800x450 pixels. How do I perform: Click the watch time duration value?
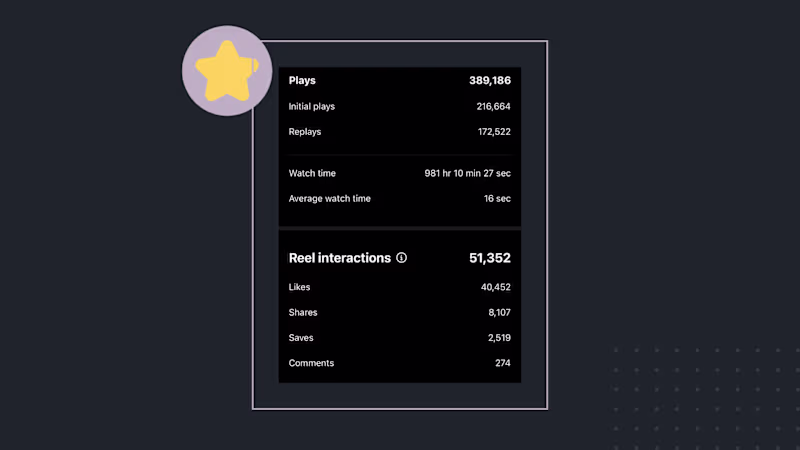pos(468,173)
